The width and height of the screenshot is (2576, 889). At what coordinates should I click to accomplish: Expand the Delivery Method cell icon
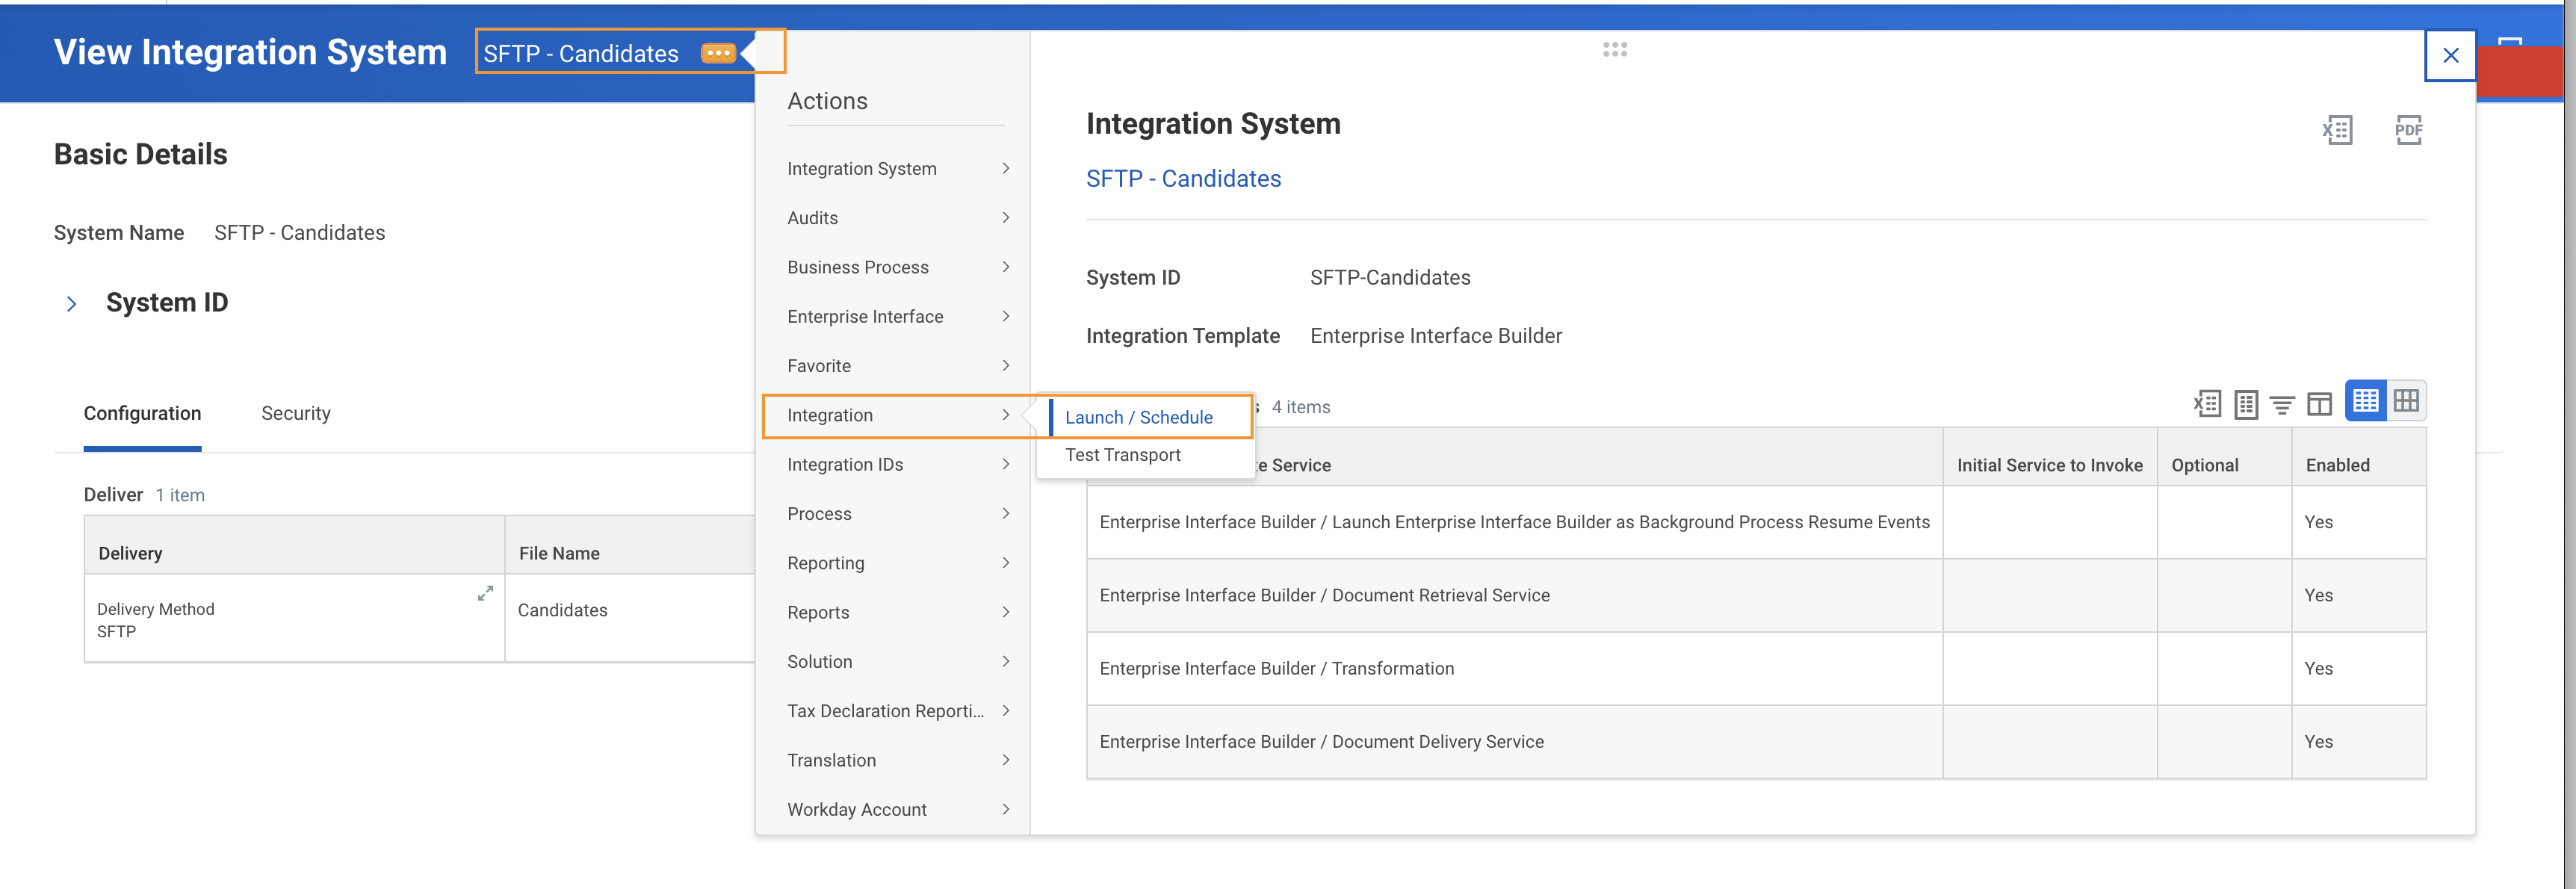click(485, 593)
